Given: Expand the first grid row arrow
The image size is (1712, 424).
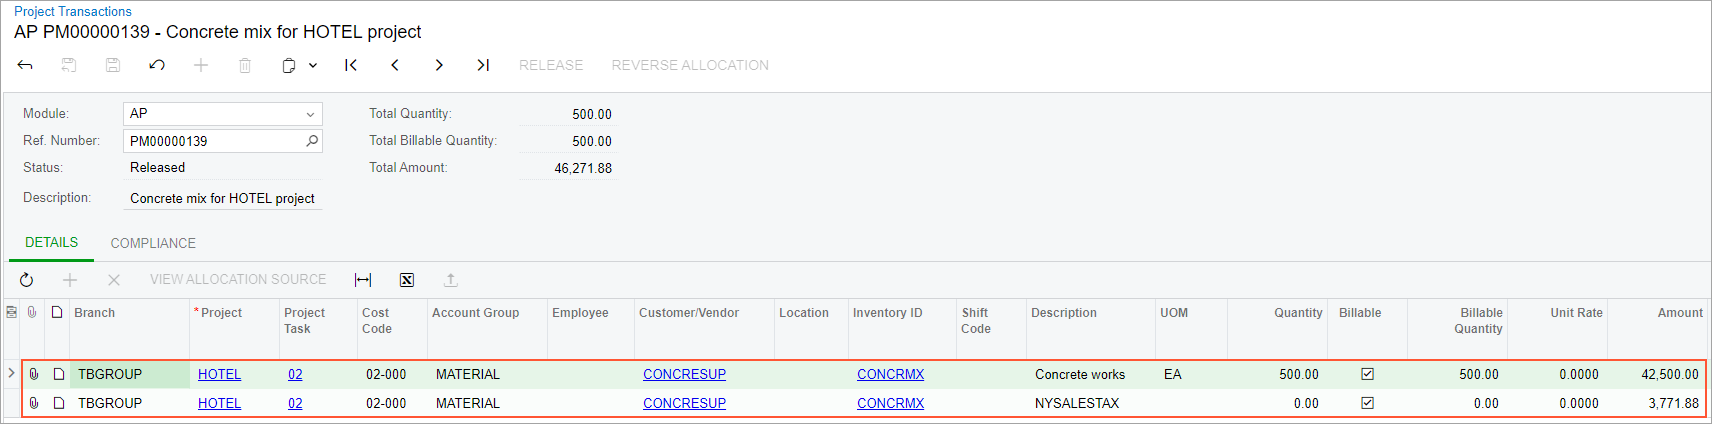Looking at the screenshot, I should coord(11,374).
